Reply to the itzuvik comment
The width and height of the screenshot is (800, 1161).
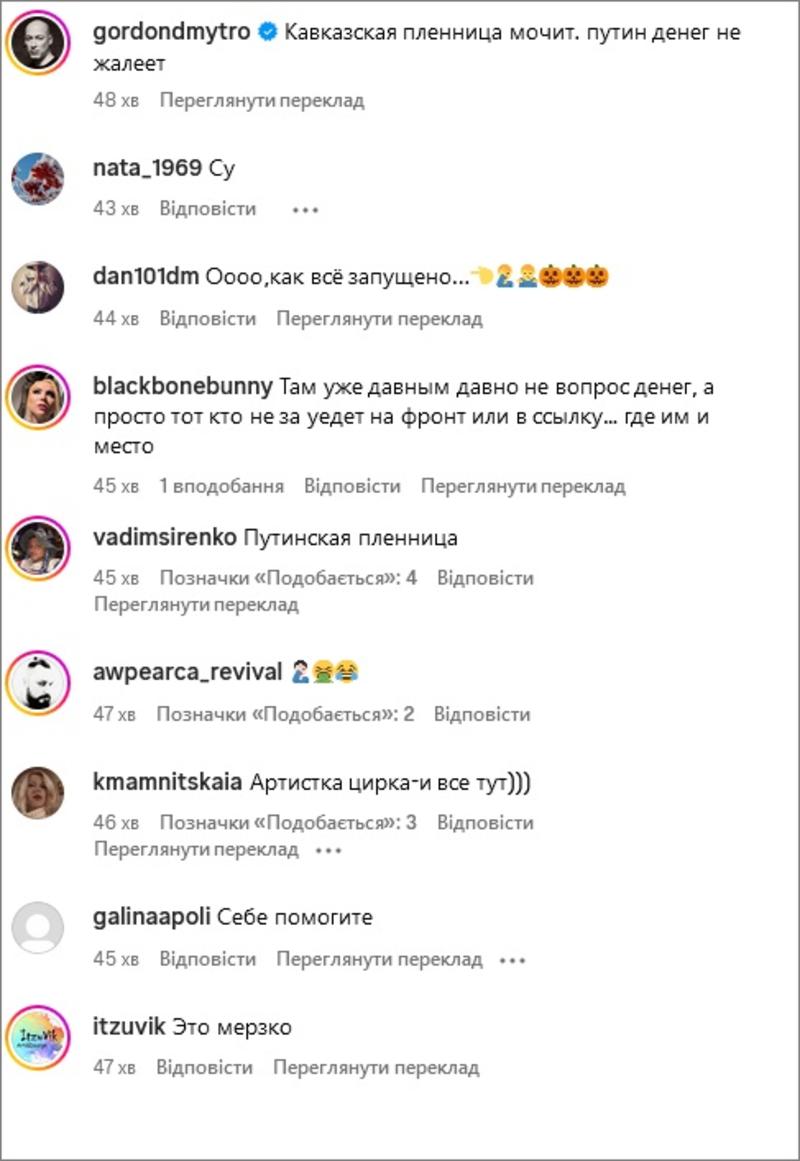204,1067
